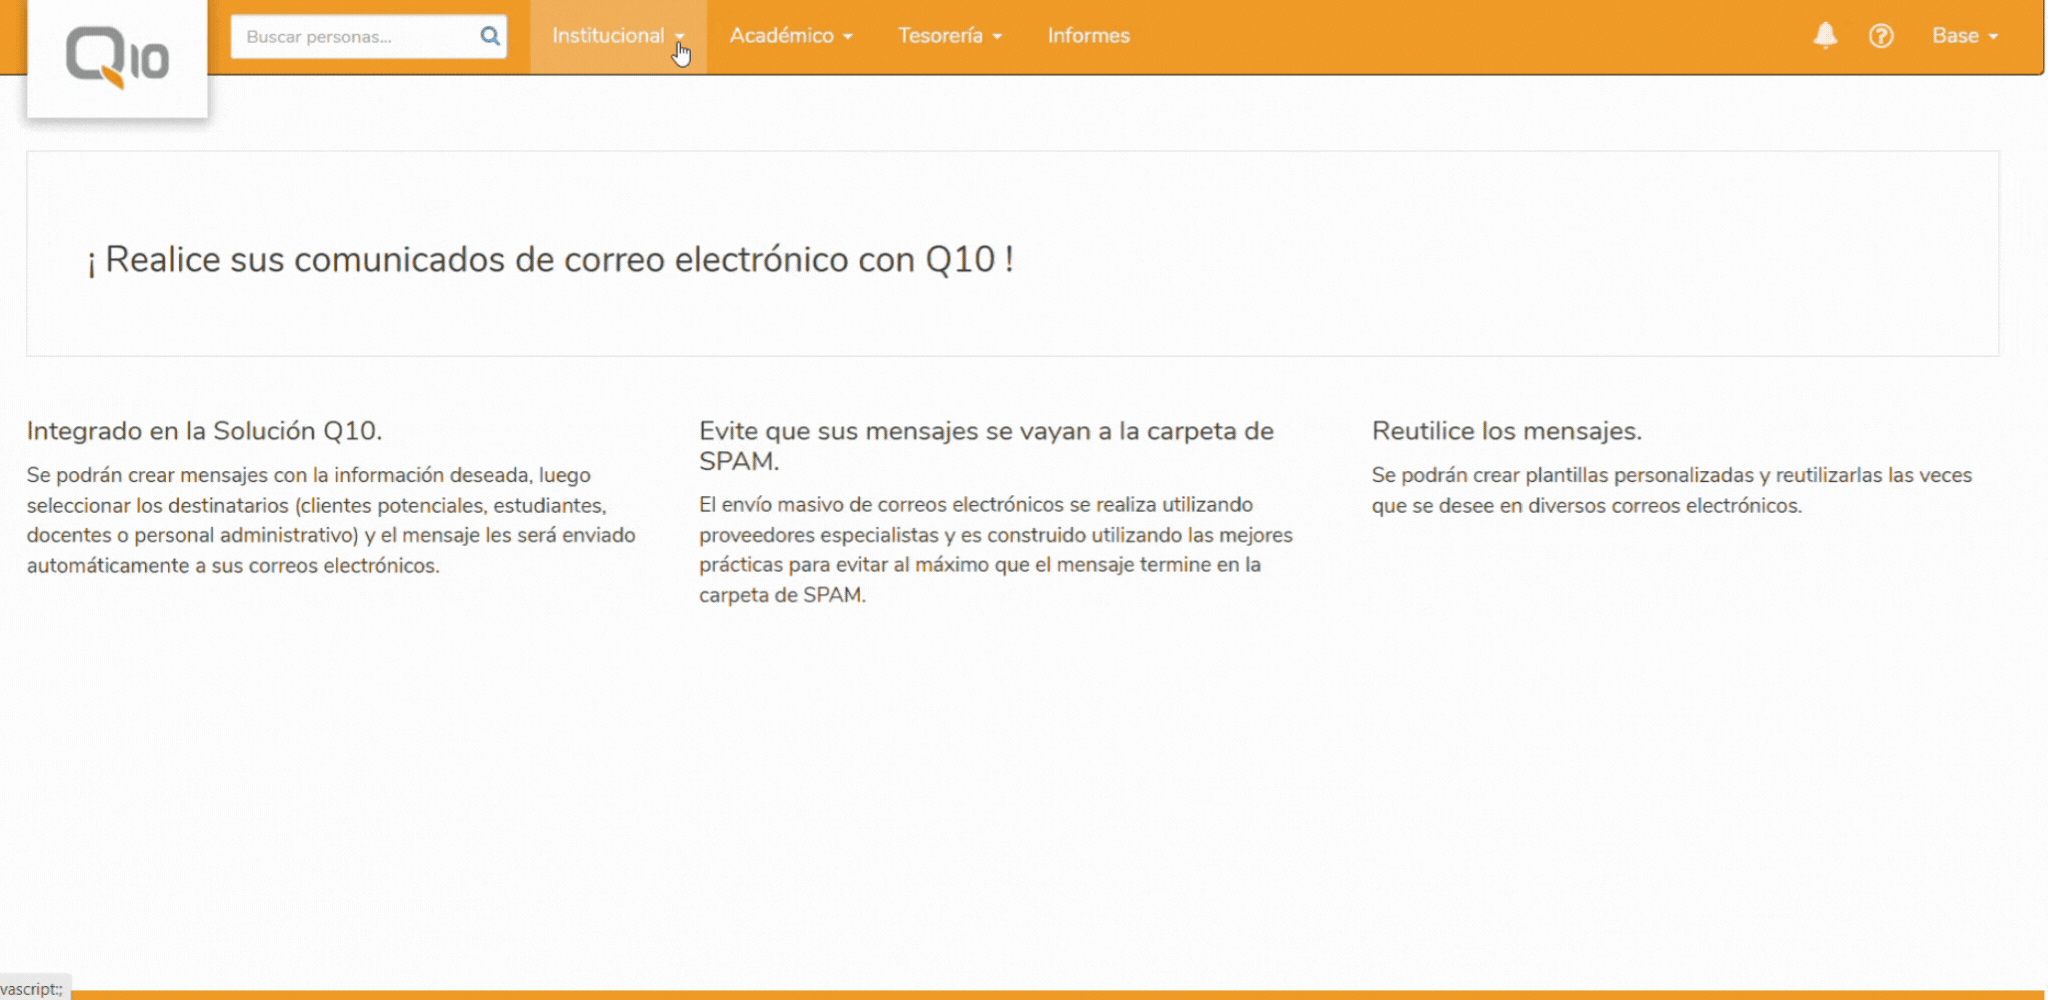Expand the Tesorería dropdown

click(x=949, y=36)
